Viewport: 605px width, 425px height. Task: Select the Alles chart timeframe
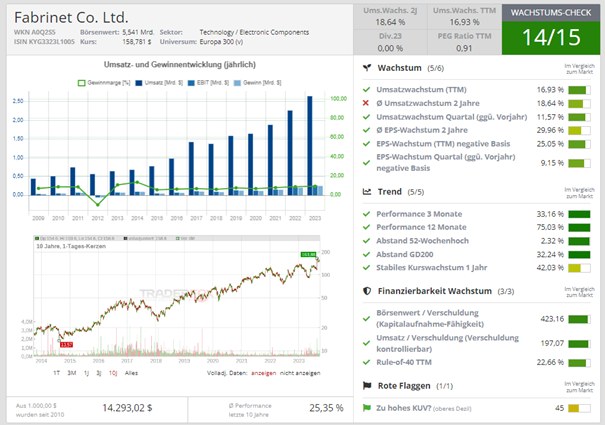(x=131, y=373)
